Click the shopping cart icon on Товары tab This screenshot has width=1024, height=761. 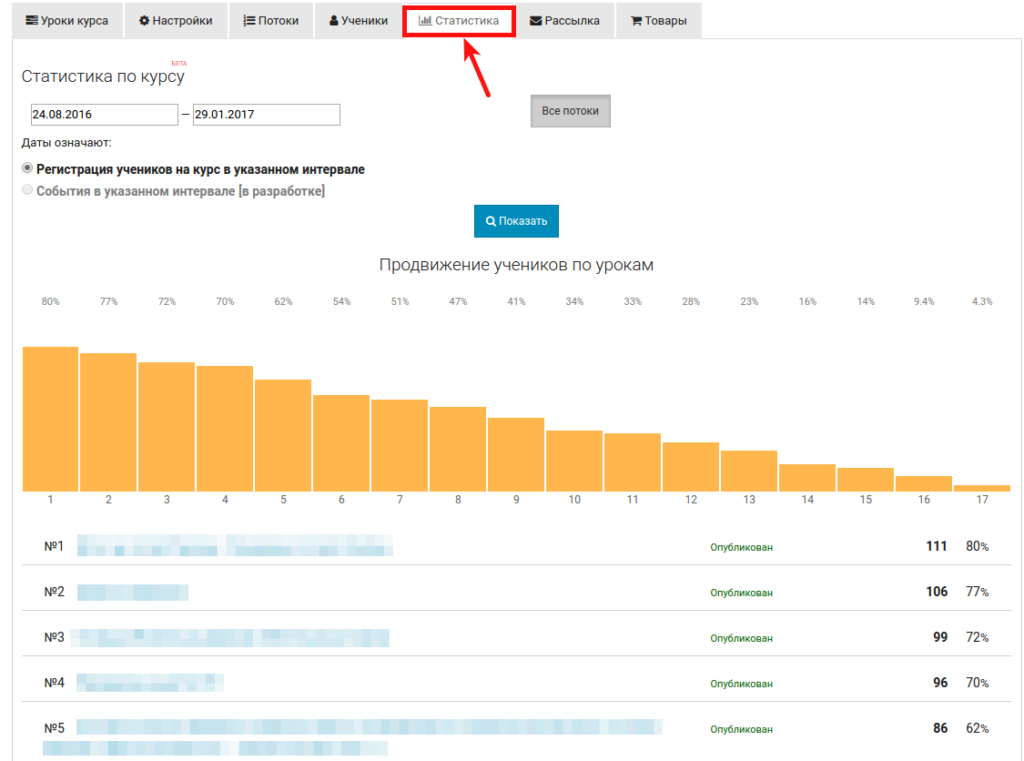pyautogui.click(x=636, y=21)
